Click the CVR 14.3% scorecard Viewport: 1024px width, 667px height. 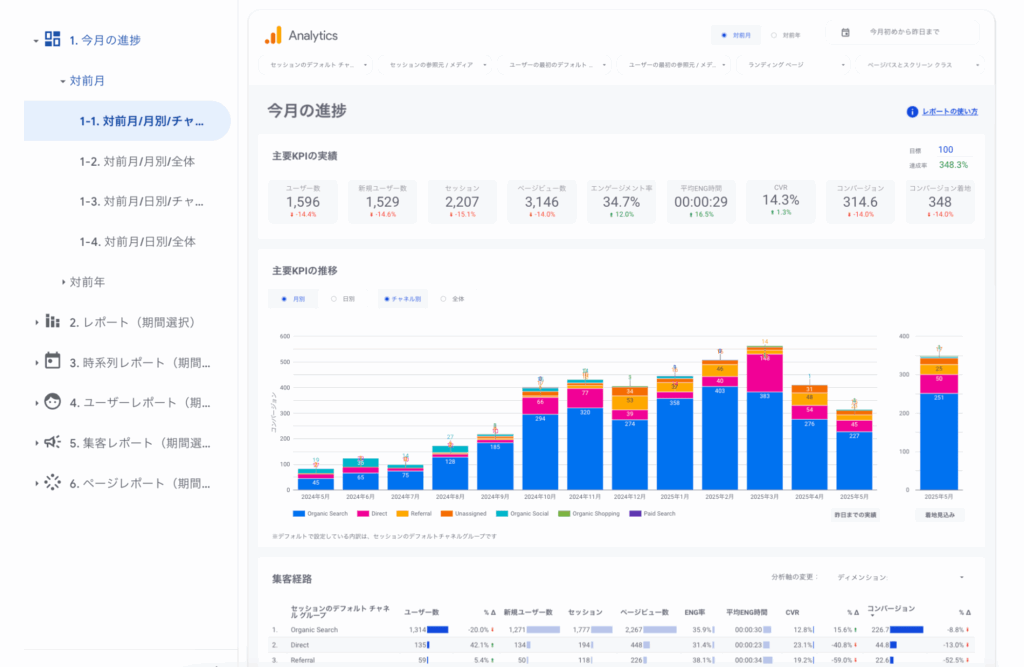(780, 201)
